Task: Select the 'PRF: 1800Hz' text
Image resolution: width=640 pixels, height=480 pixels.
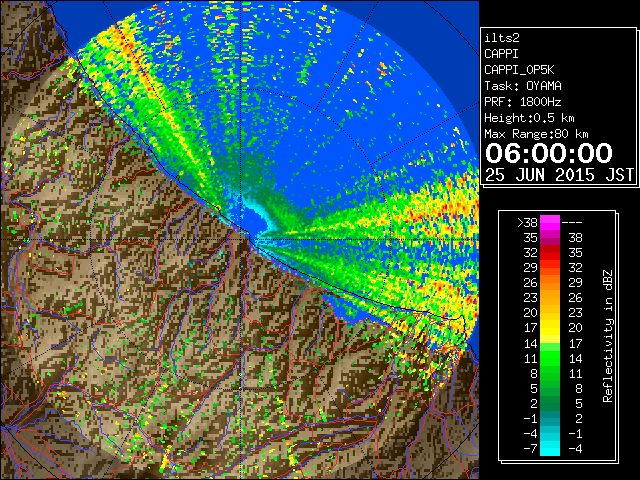Action: click(x=522, y=102)
